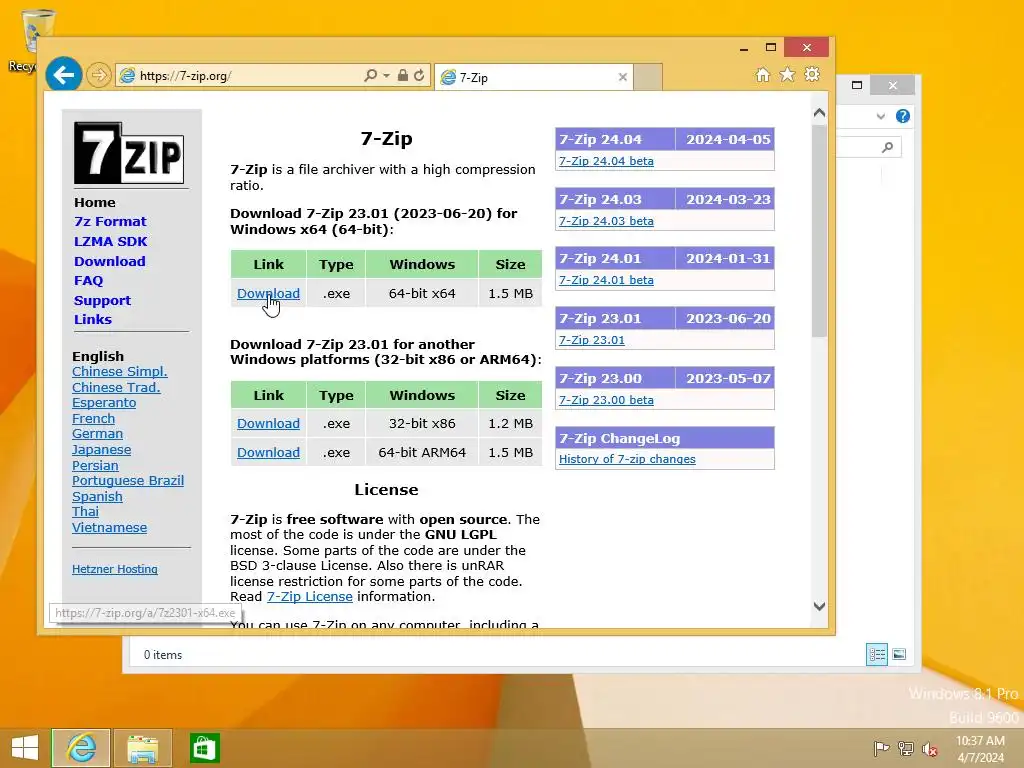Switch File Explorer to details view icon
Image resolution: width=1024 pixels, height=768 pixels.
(x=876, y=654)
